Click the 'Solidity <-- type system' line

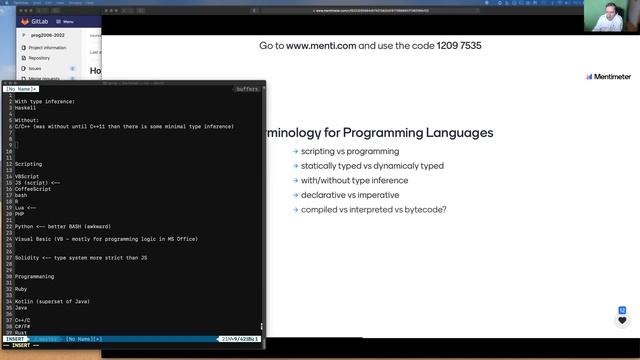(81, 258)
